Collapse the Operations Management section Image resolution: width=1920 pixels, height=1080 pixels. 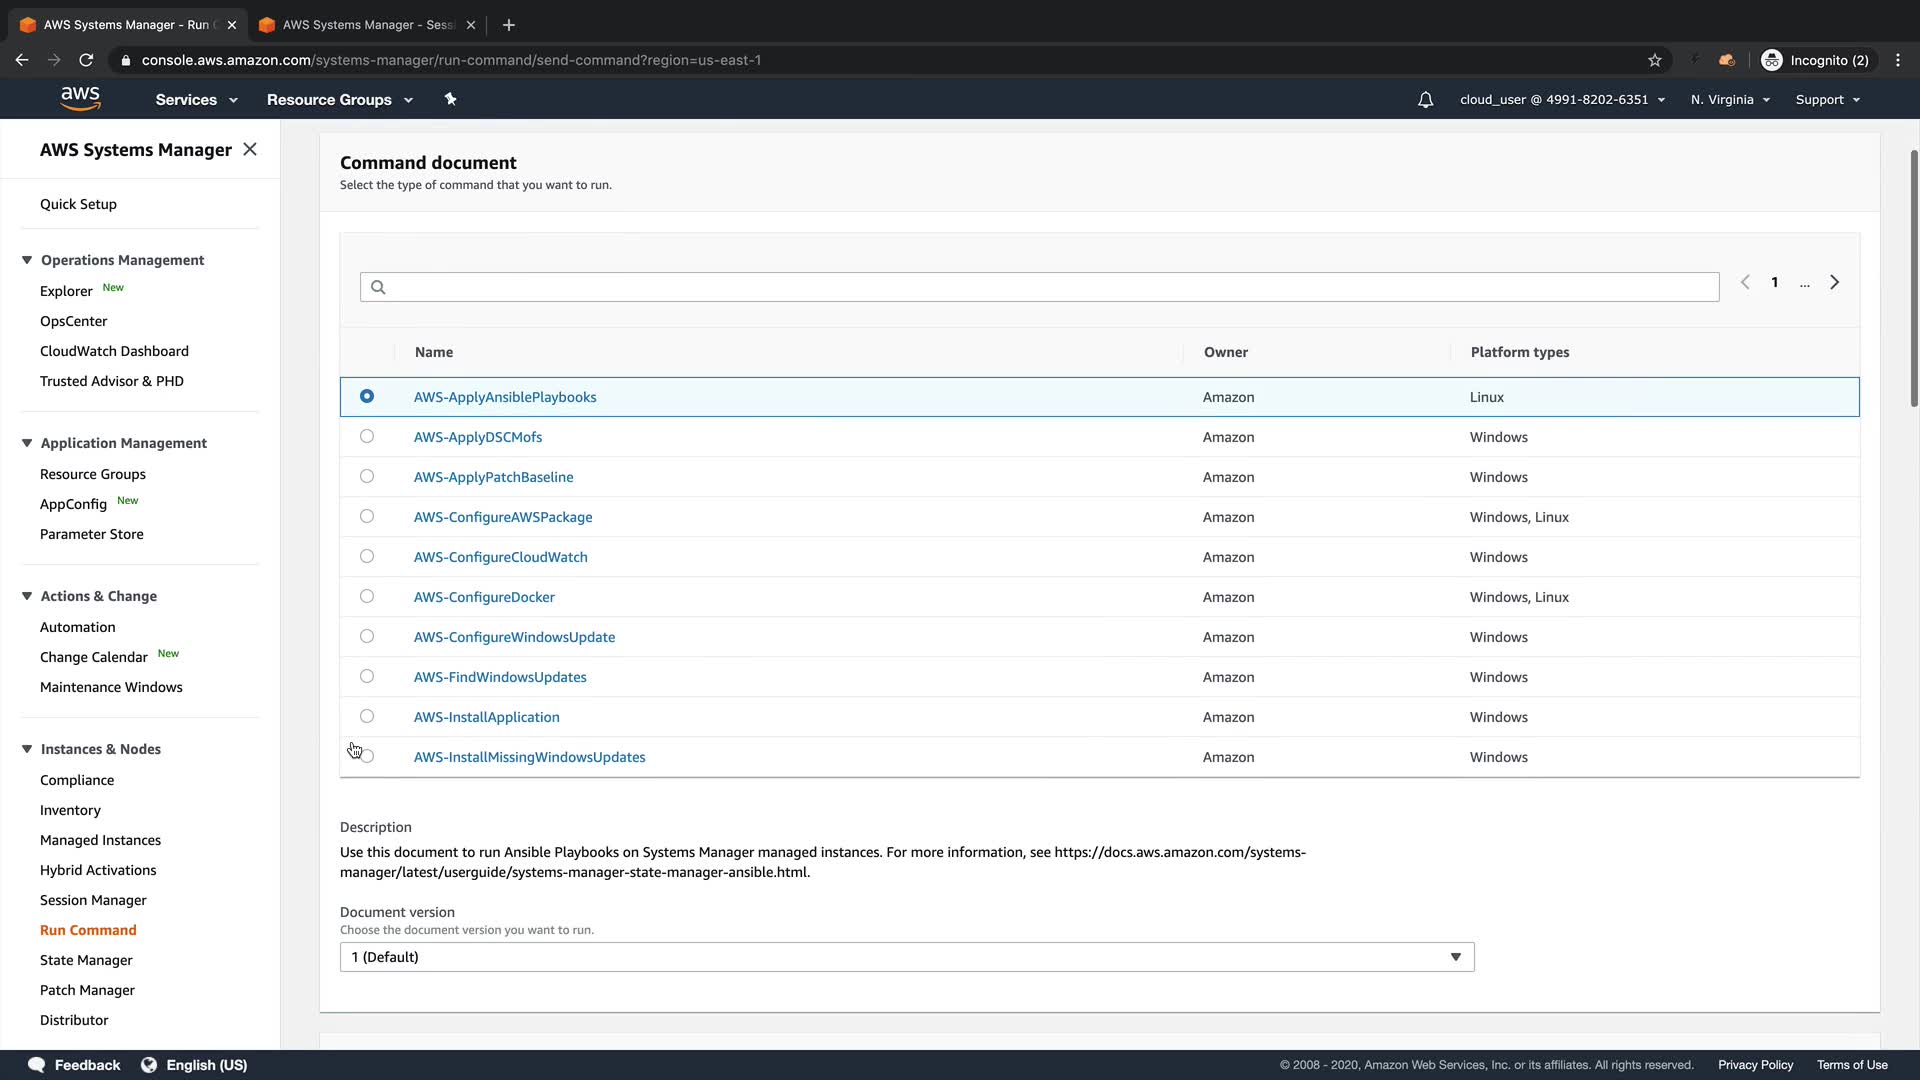(27, 260)
